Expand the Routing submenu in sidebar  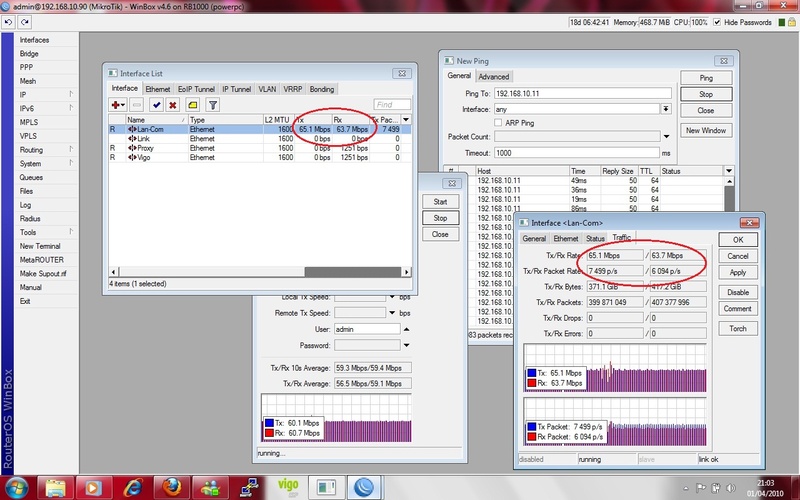tap(71, 150)
